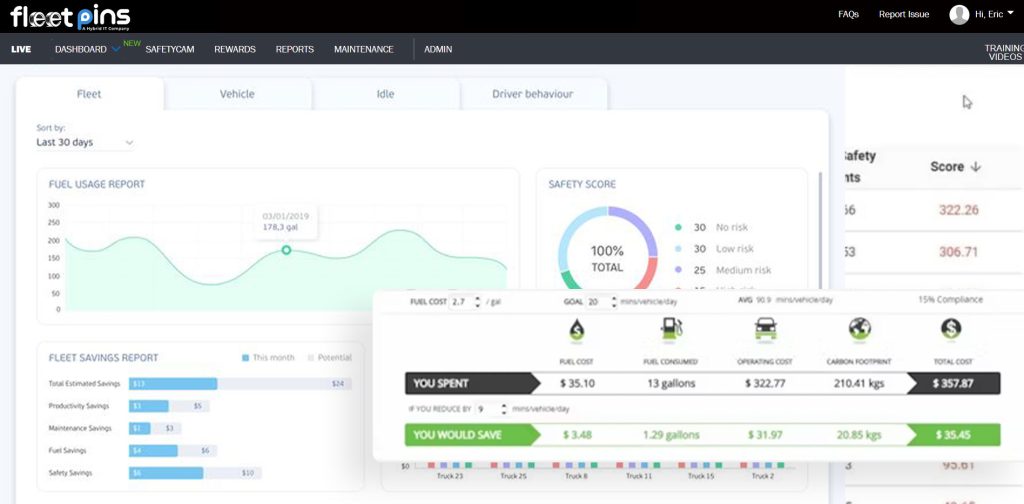
Task: Click the 13 gallons consumed value
Action: (671, 383)
